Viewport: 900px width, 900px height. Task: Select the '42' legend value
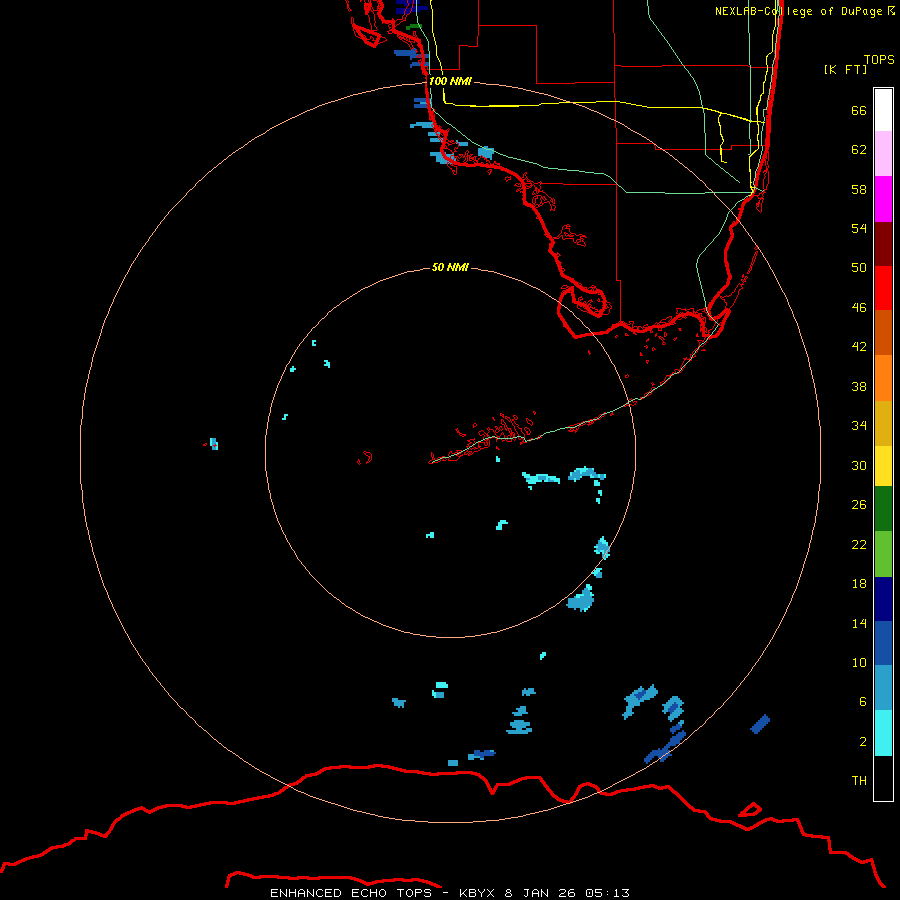point(859,347)
